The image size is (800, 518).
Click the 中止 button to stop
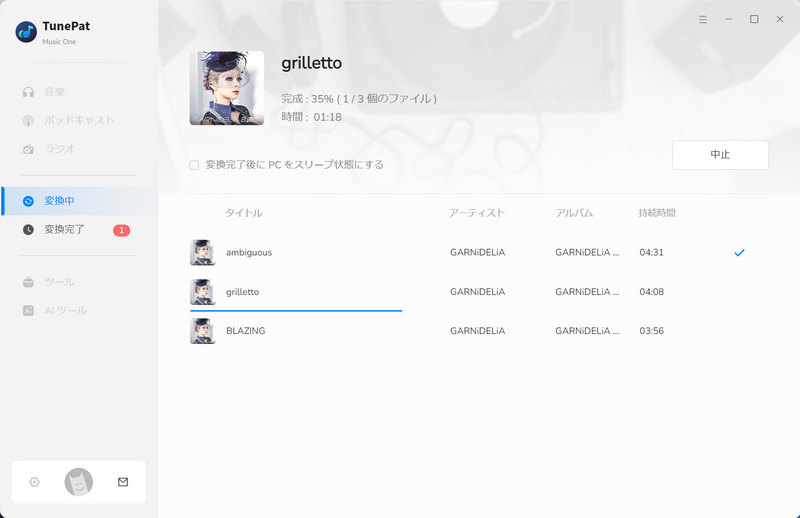point(720,155)
